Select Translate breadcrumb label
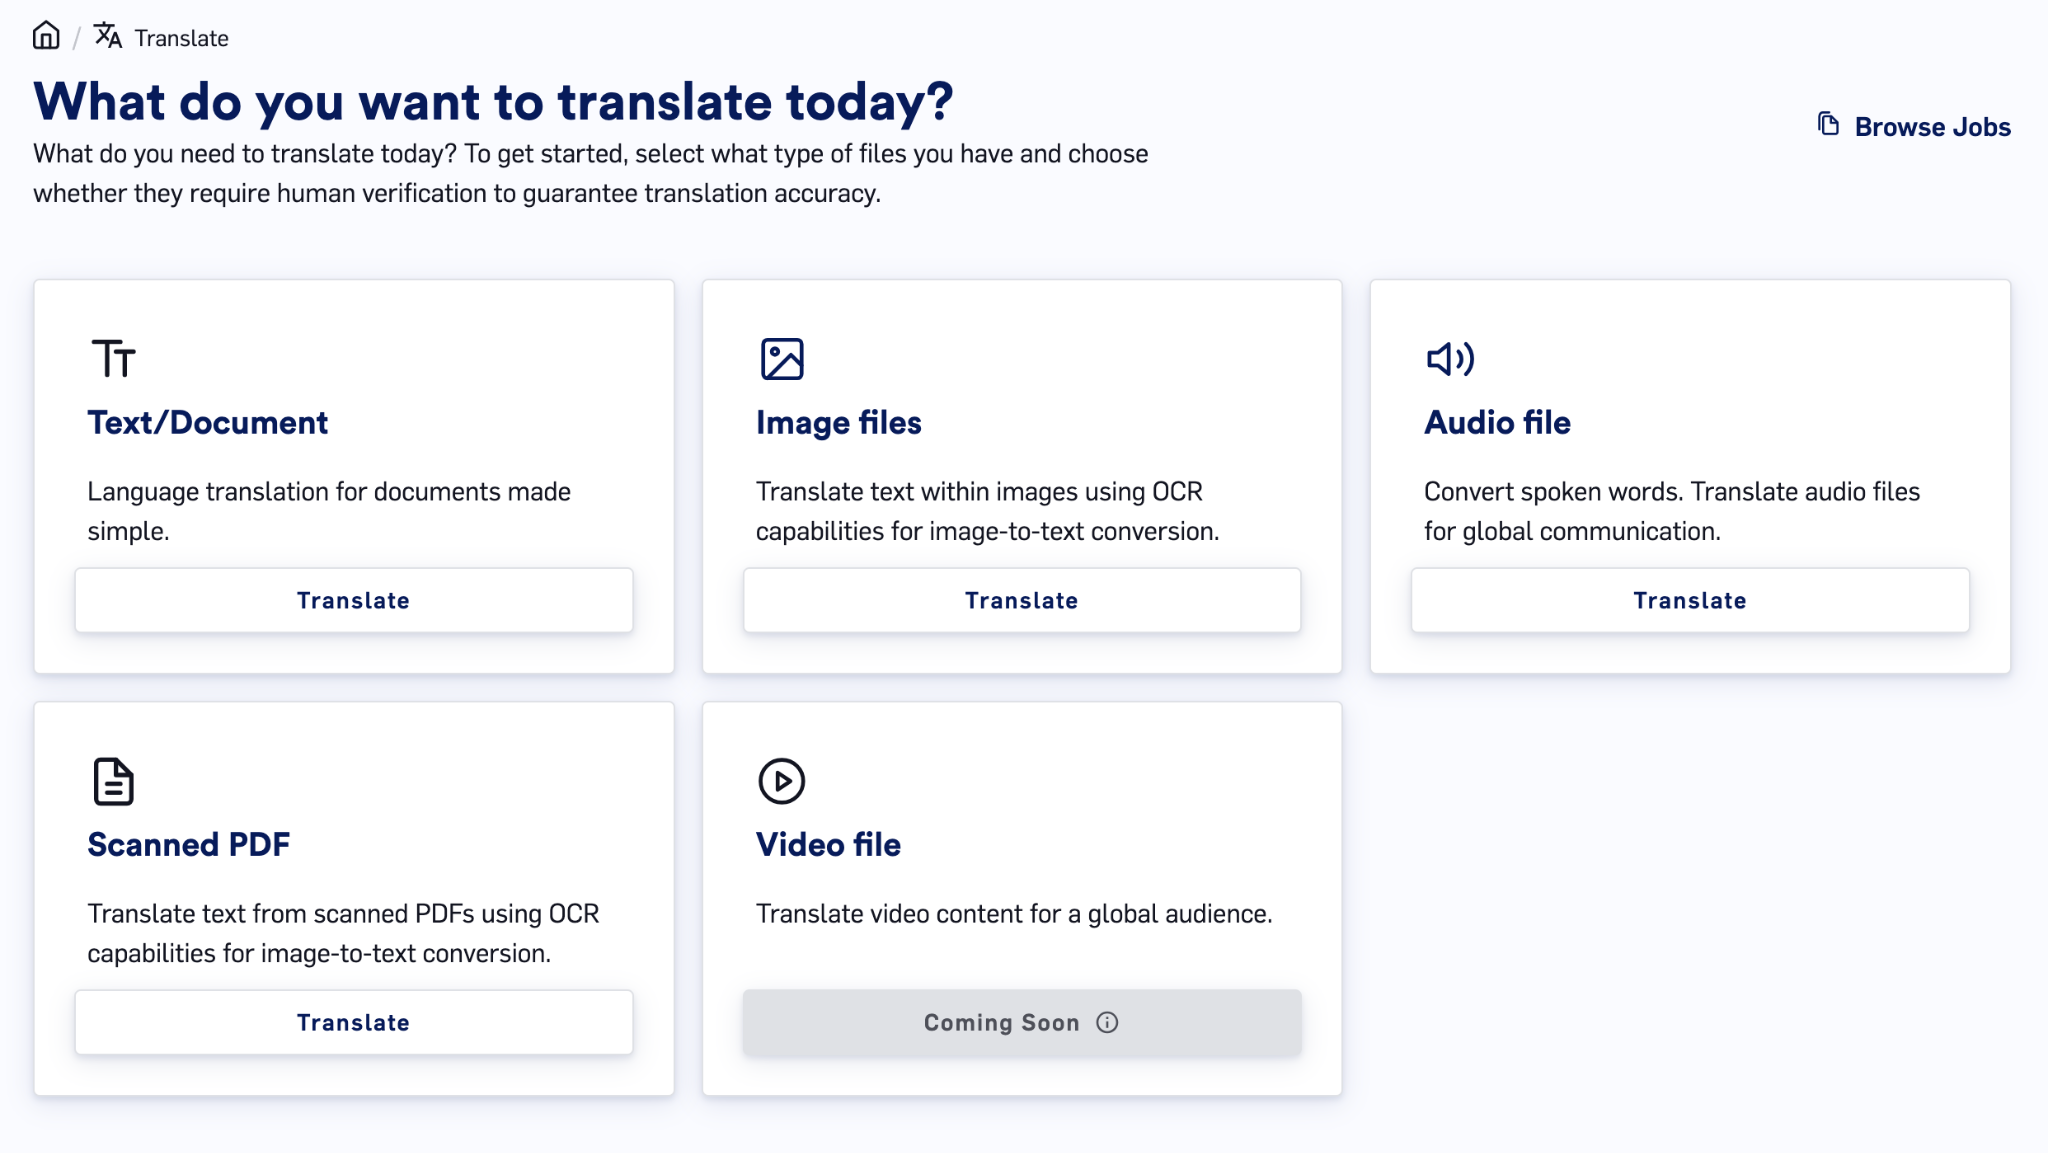 pyautogui.click(x=182, y=38)
